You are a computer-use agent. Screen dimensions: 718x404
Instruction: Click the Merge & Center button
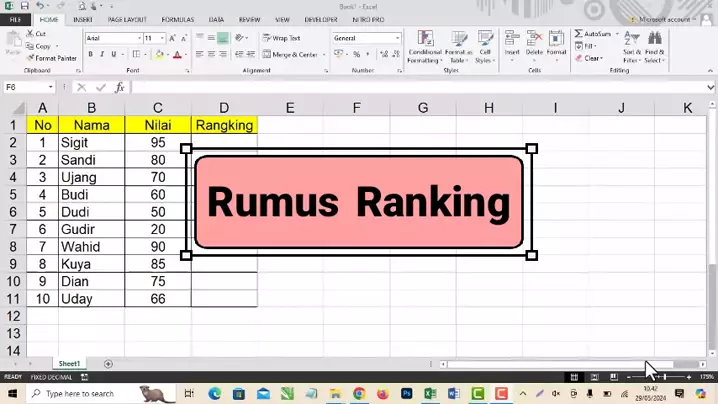290,55
